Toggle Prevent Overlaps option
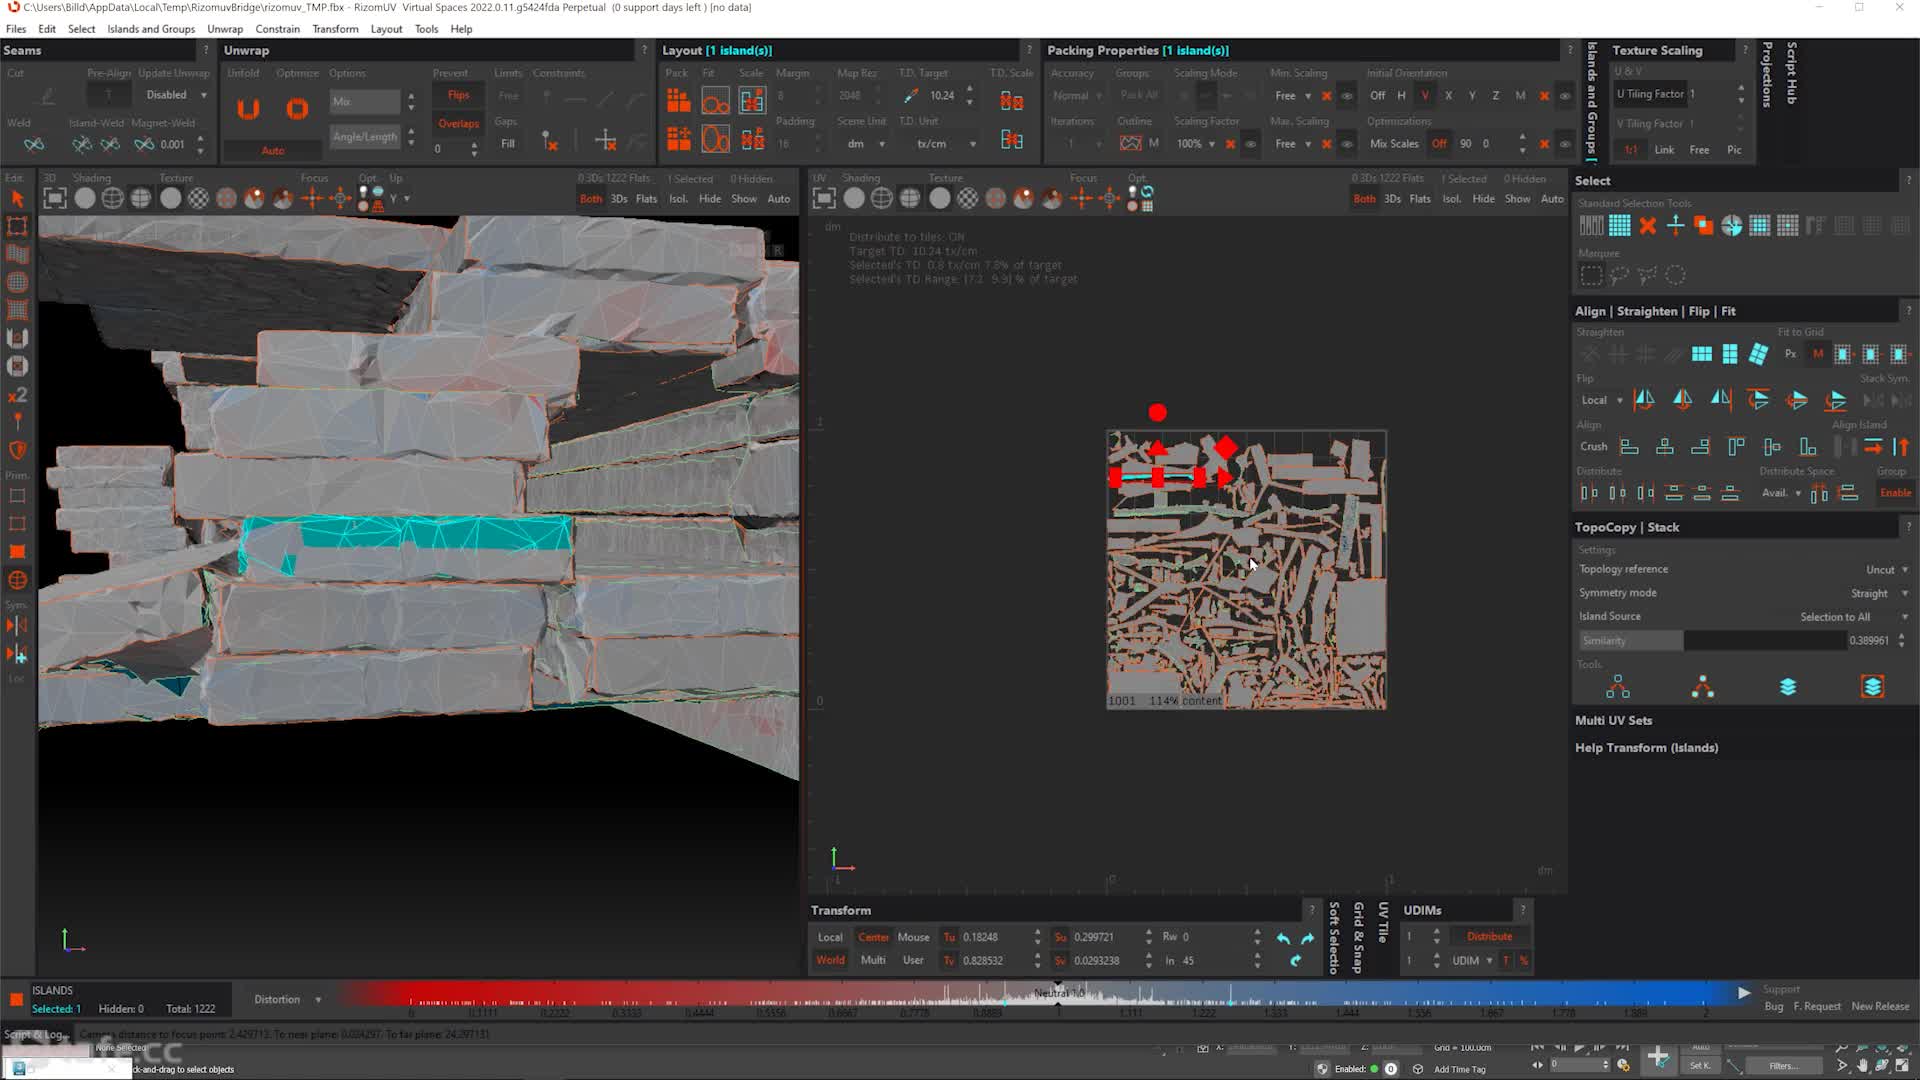 458,124
